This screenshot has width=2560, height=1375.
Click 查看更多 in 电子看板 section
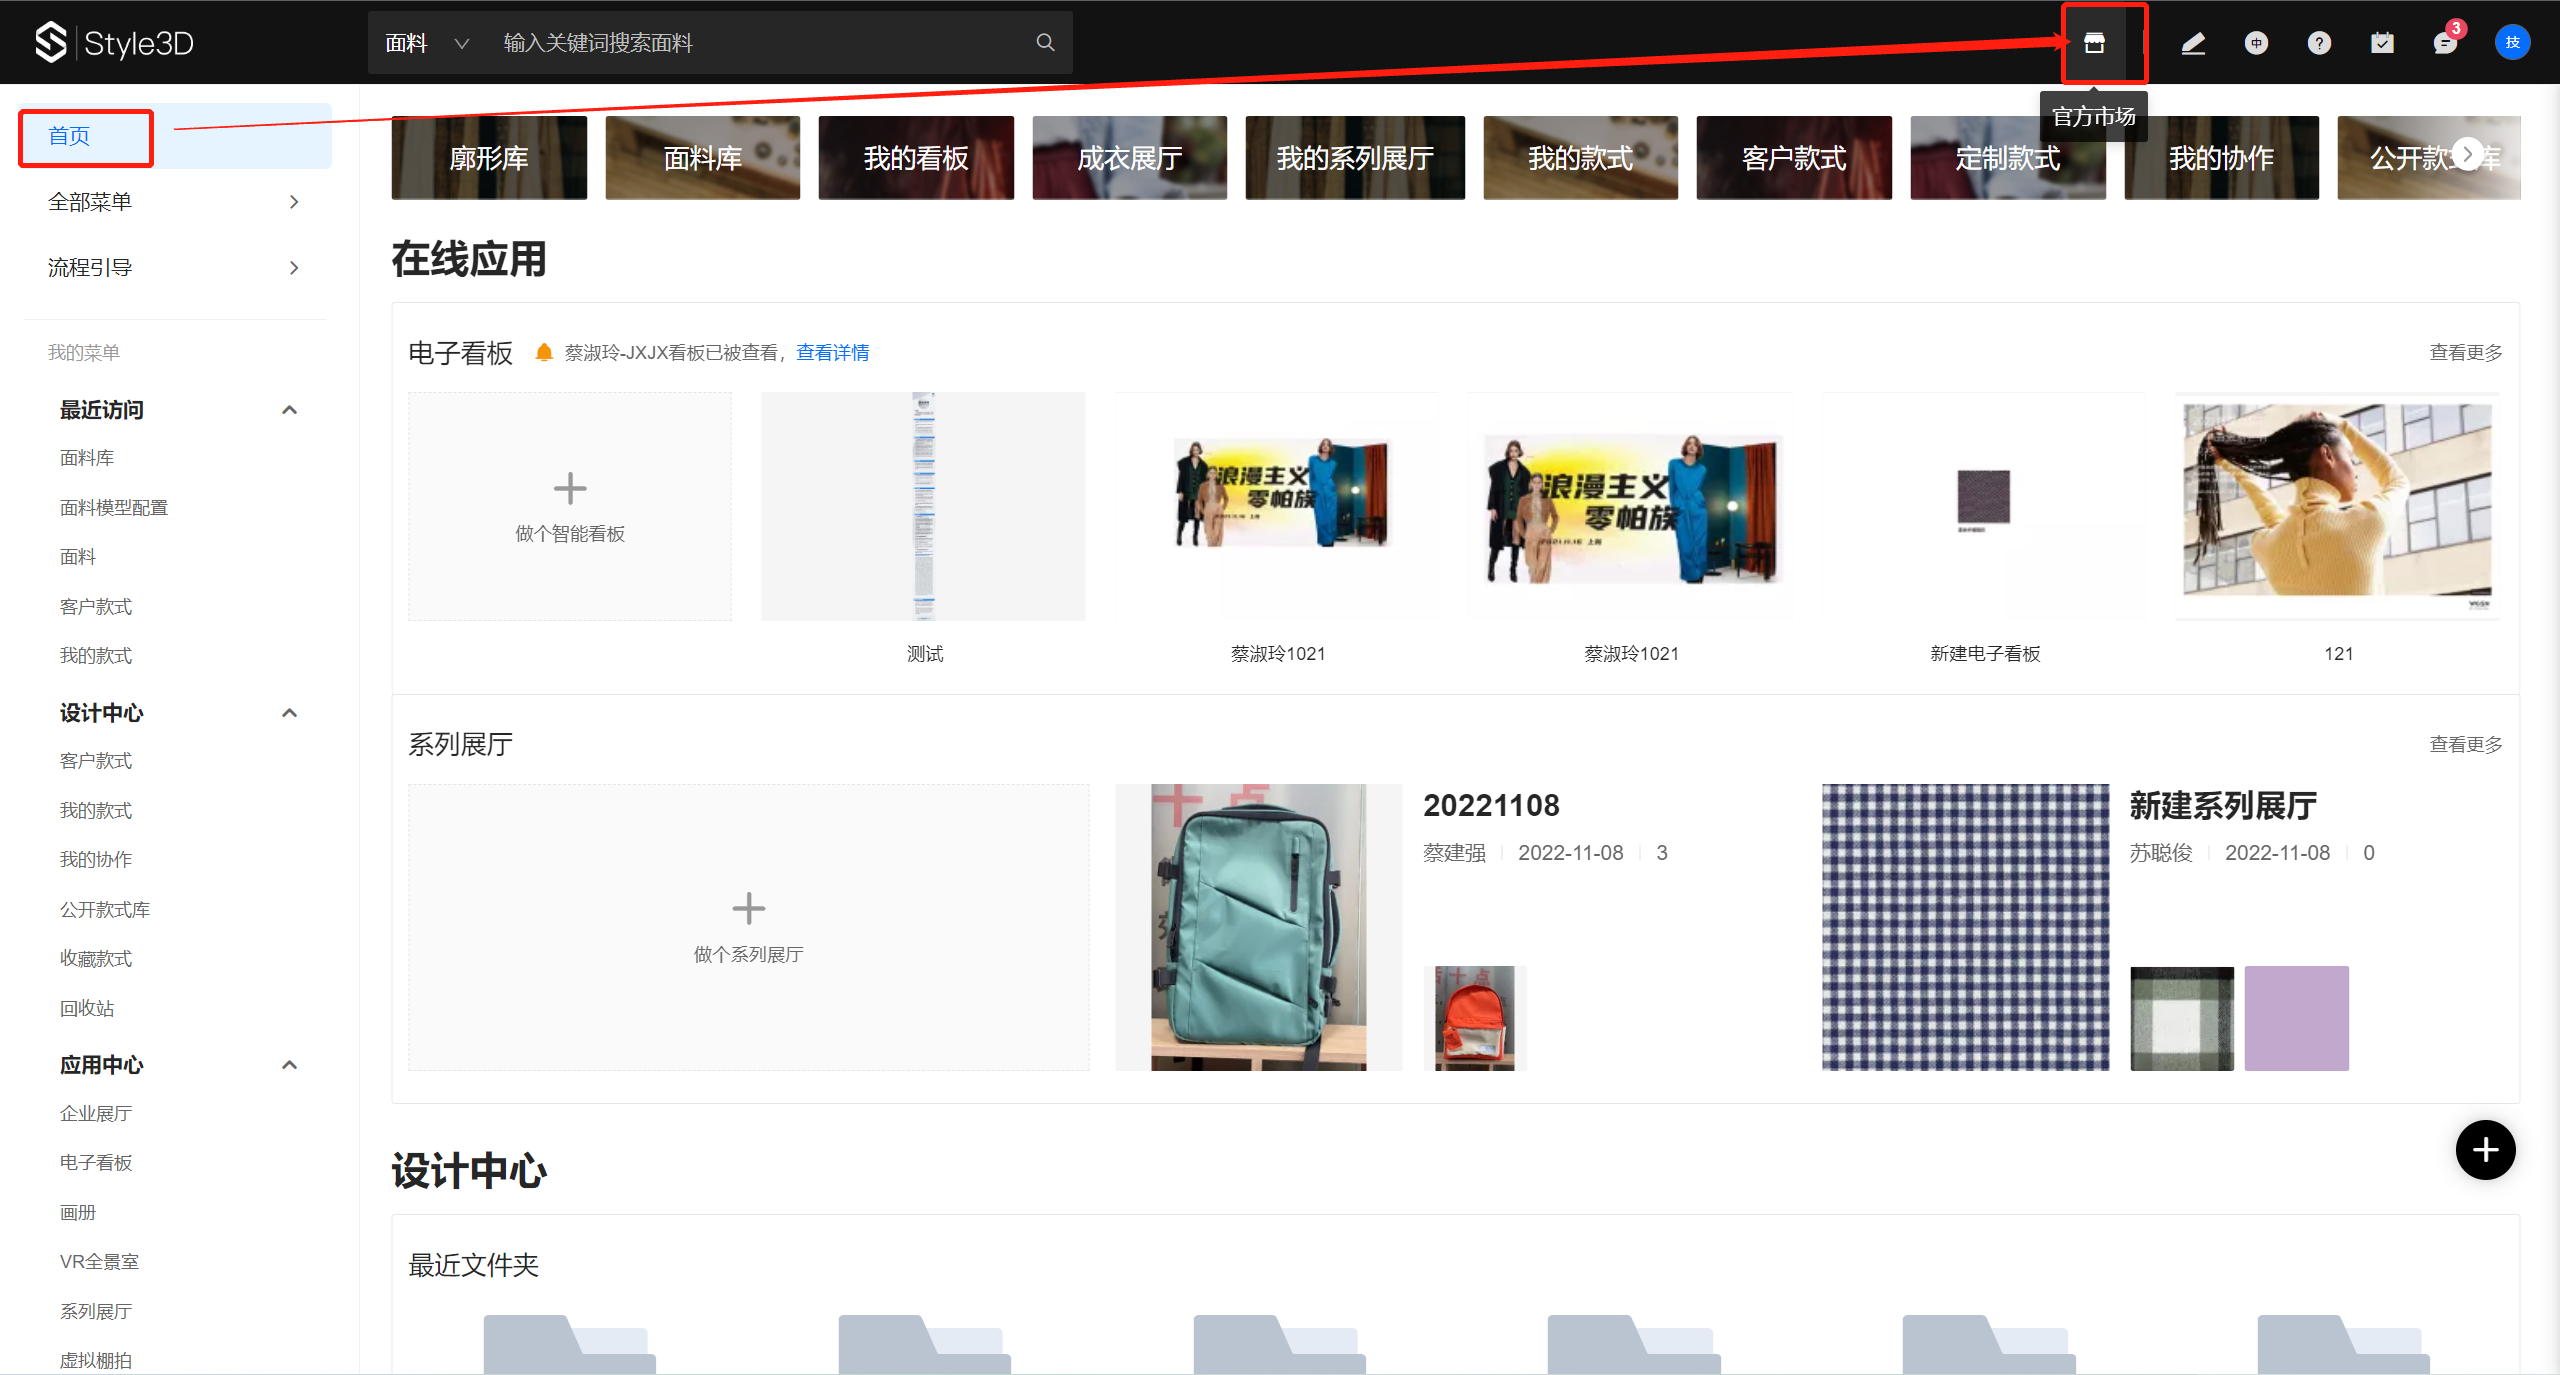pyautogui.click(x=2466, y=352)
